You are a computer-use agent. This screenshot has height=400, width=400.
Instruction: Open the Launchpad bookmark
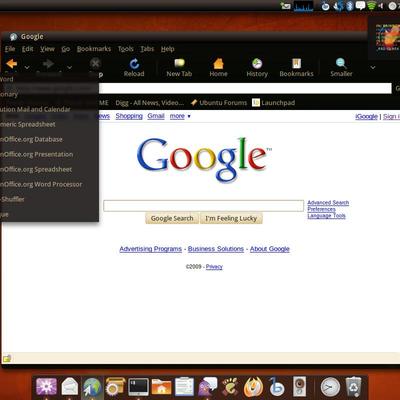click(274, 103)
